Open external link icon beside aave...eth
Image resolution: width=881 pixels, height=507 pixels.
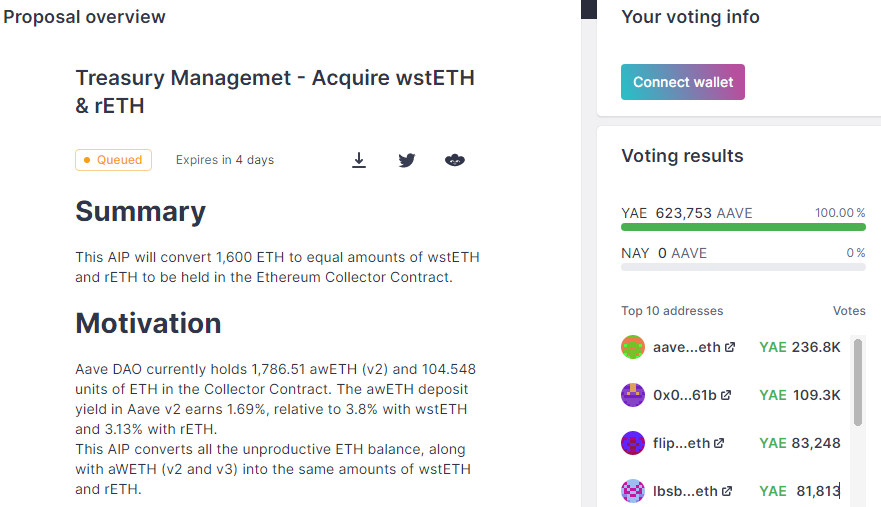[730, 347]
